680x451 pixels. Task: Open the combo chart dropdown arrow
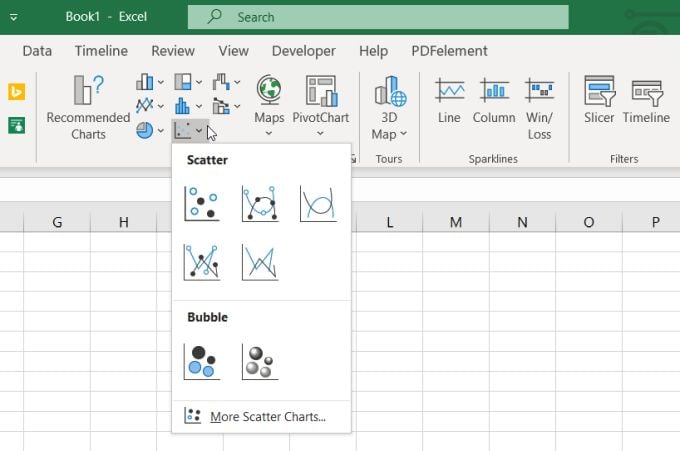(237, 106)
